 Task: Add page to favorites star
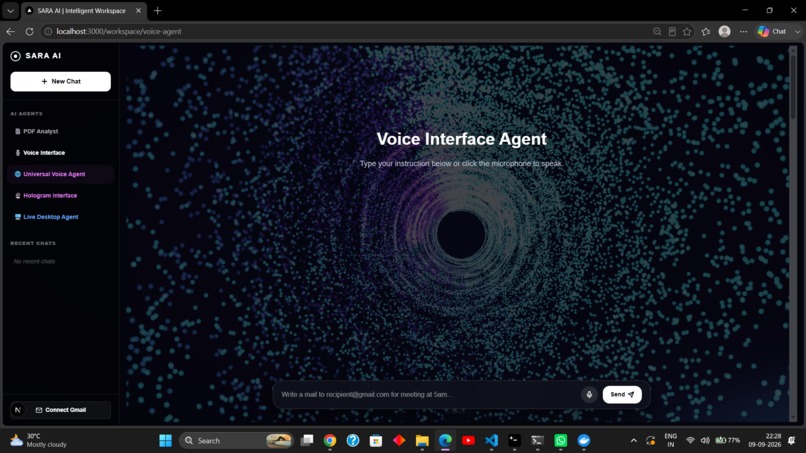click(687, 31)
